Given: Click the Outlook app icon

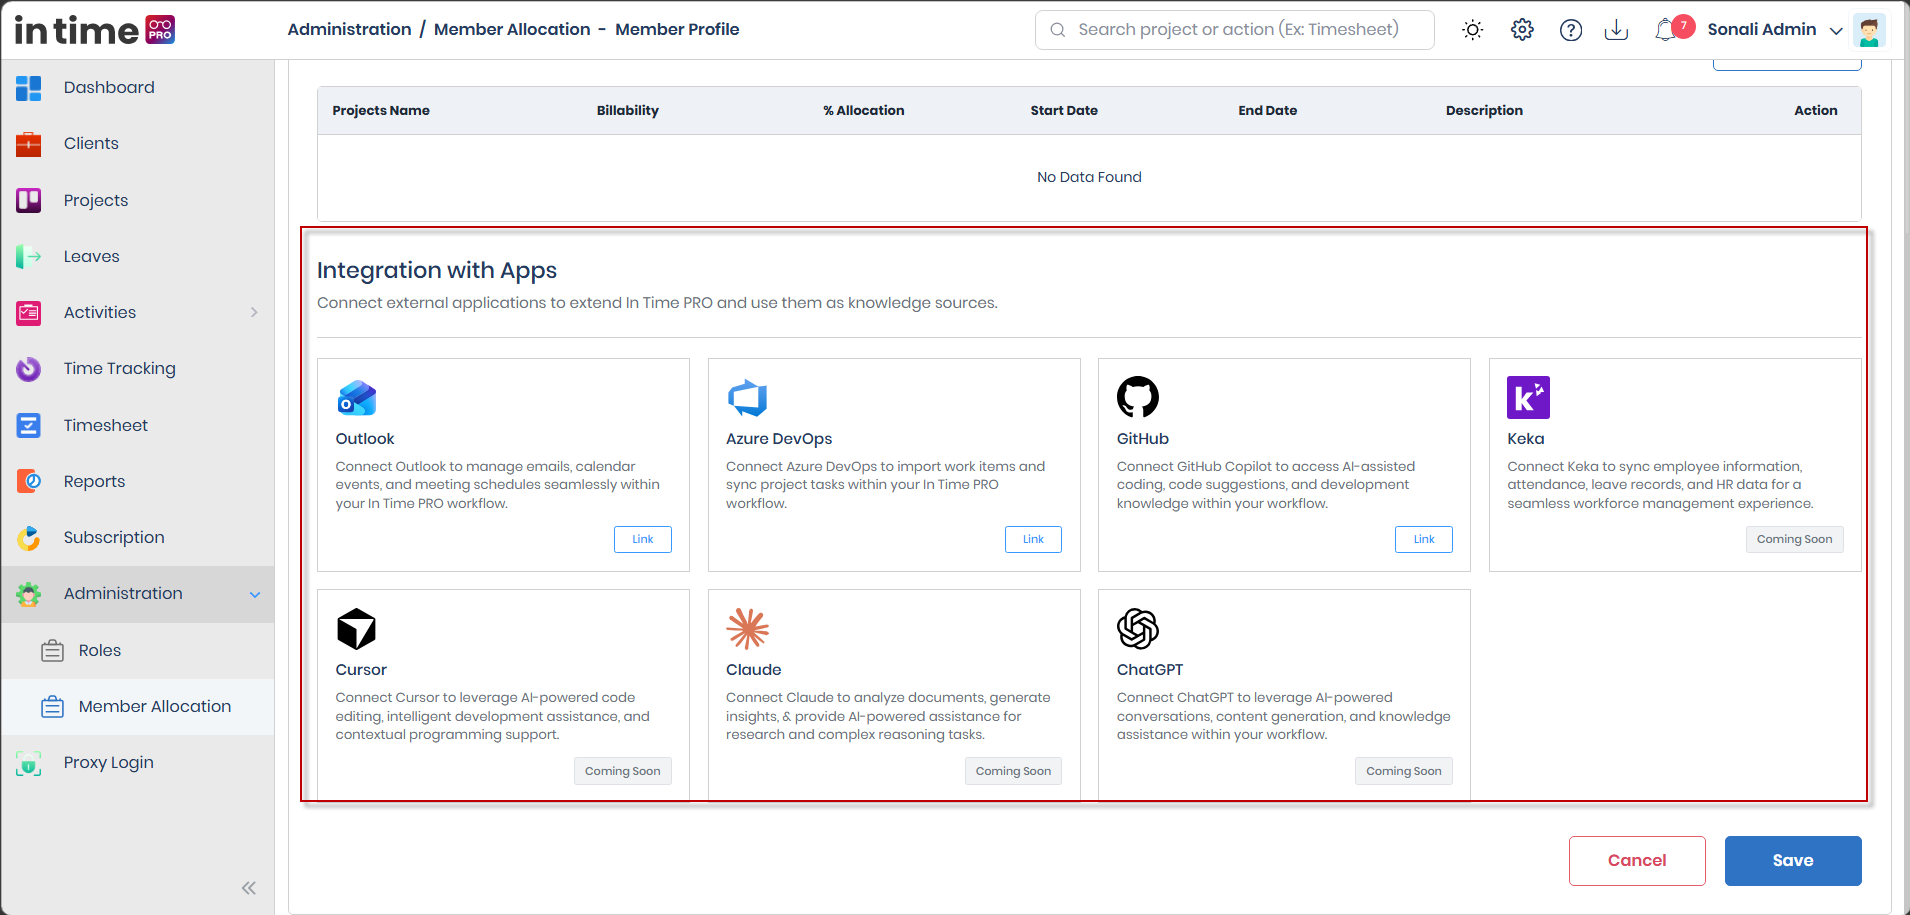Looking at the screenshot, I should pyautogui.click(x=357, y=398).
